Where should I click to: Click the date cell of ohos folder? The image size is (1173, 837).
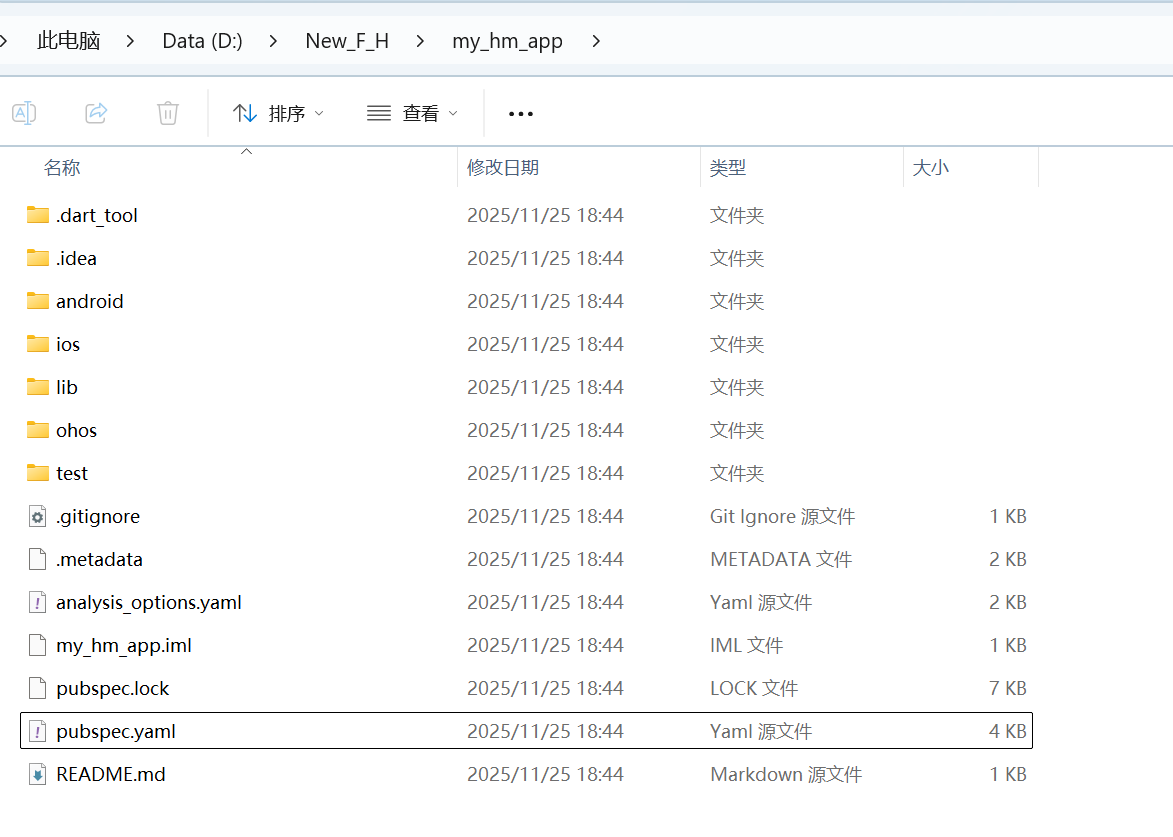coord(545,430)
